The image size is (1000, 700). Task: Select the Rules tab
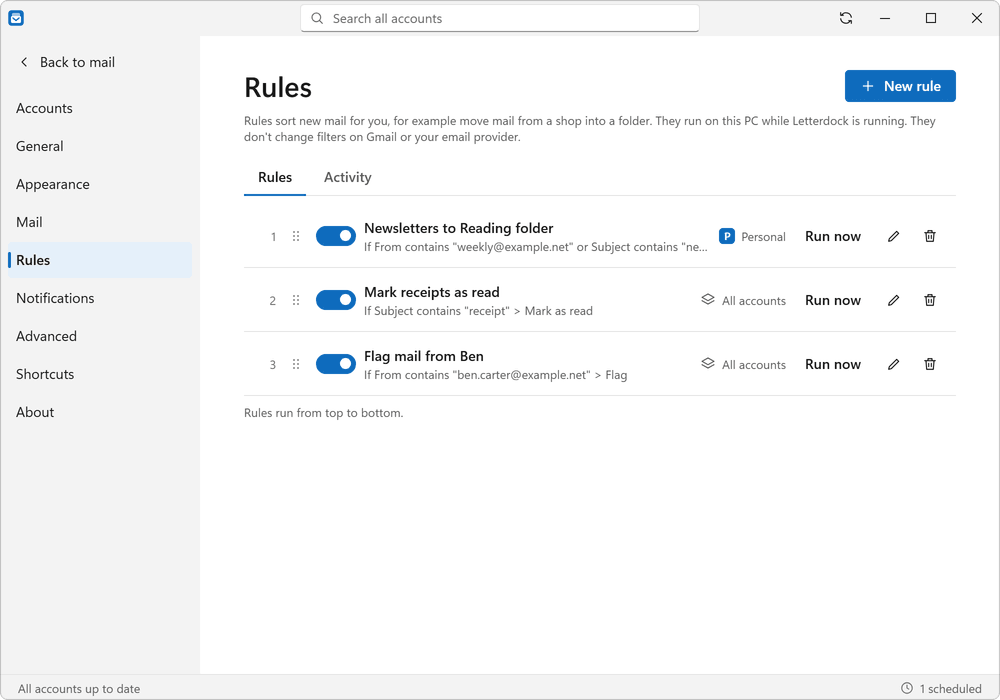pos(275,177)
